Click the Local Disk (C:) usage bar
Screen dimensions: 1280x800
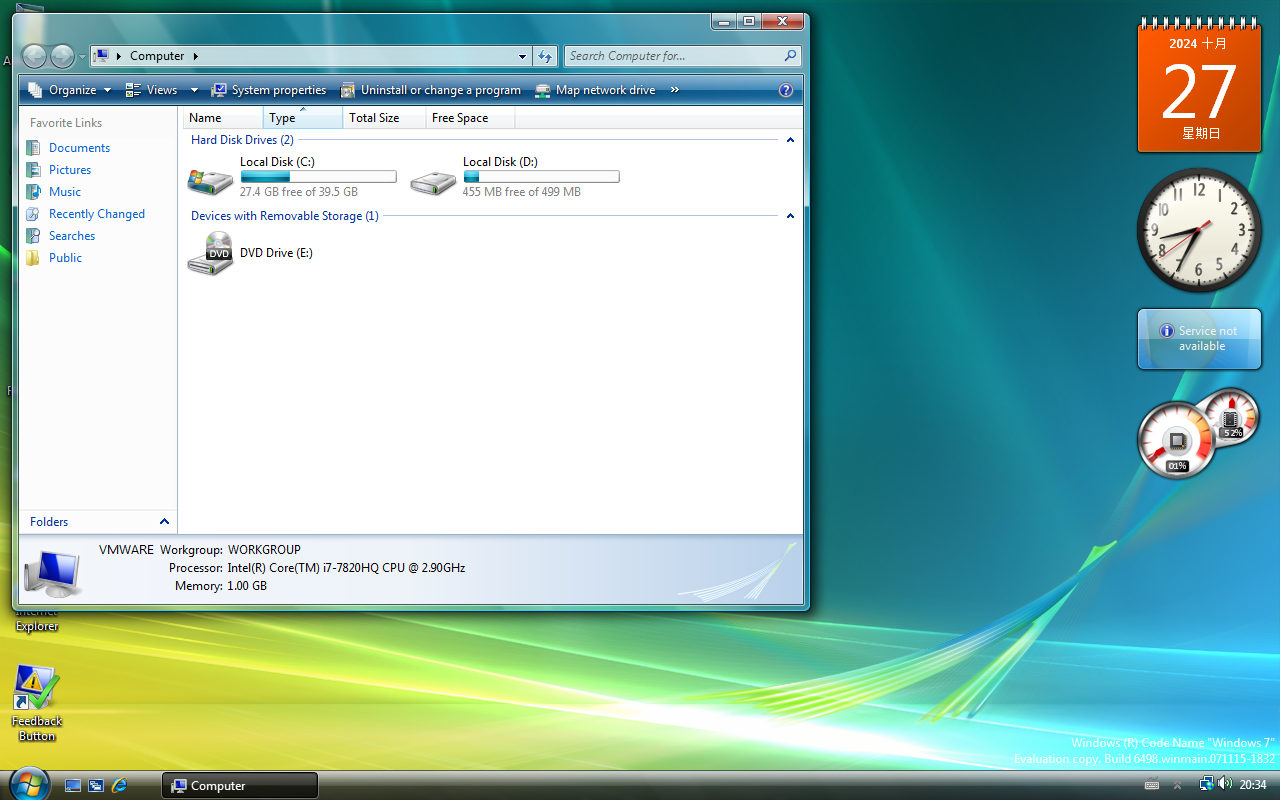[x=318, y=177]
